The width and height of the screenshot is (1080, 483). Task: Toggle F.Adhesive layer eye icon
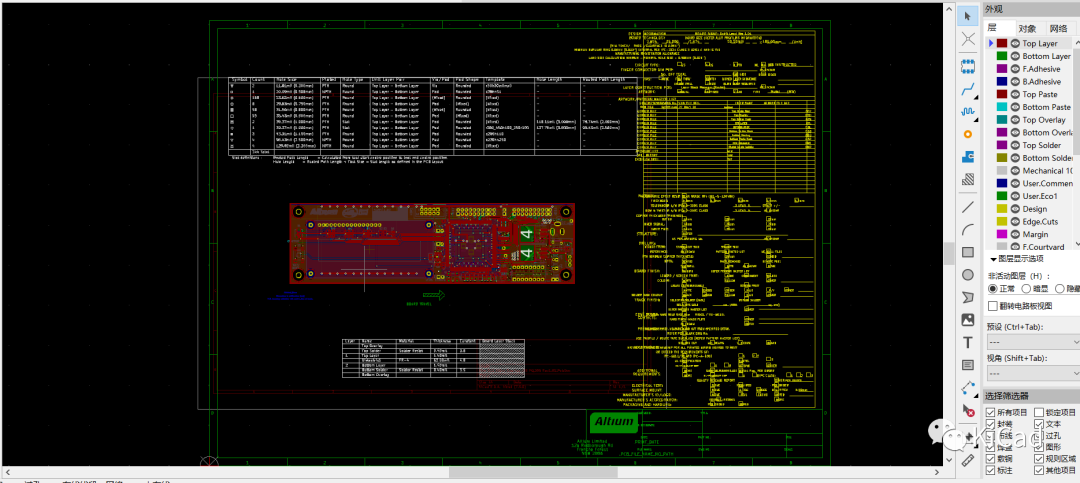[1015, 69]
